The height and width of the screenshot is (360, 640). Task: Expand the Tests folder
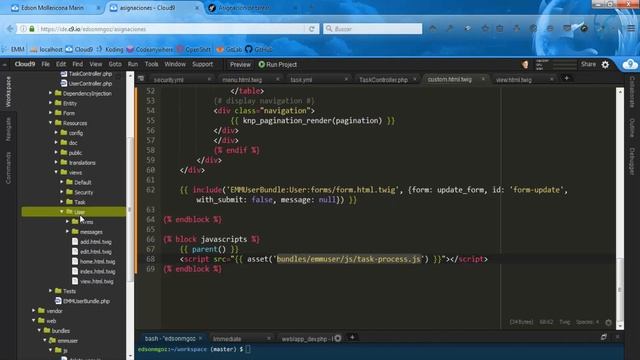(x=51, y=291)
